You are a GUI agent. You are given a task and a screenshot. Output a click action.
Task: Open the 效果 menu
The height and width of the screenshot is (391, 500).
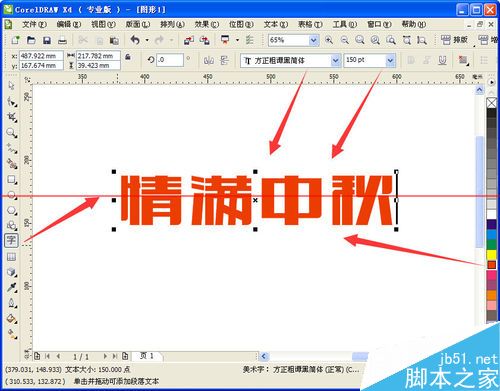pos(206,24)
